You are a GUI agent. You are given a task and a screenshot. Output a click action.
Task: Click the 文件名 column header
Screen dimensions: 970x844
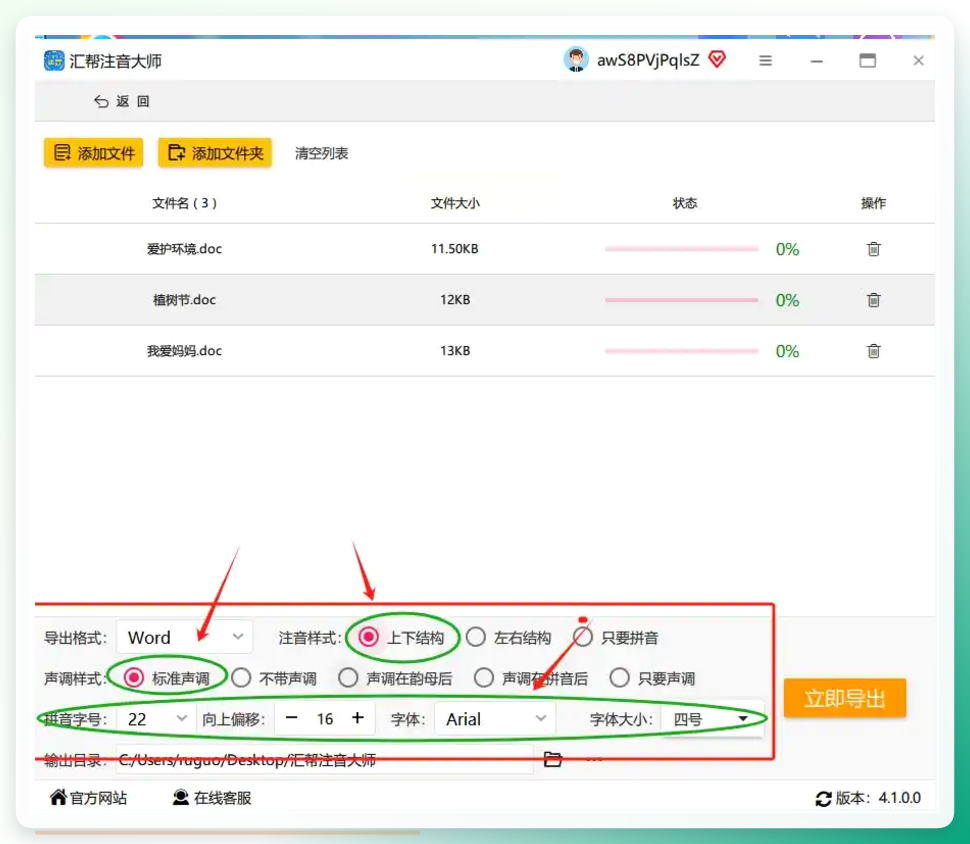184,203
